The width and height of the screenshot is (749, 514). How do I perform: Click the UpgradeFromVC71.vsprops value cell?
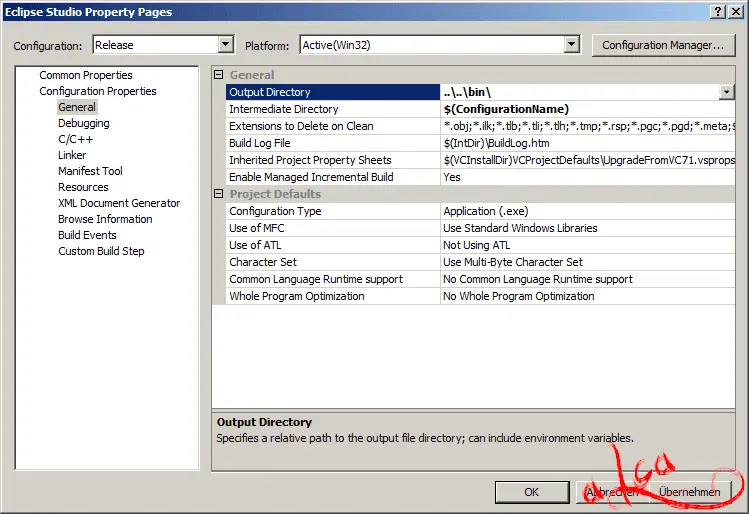coord(588,160)
